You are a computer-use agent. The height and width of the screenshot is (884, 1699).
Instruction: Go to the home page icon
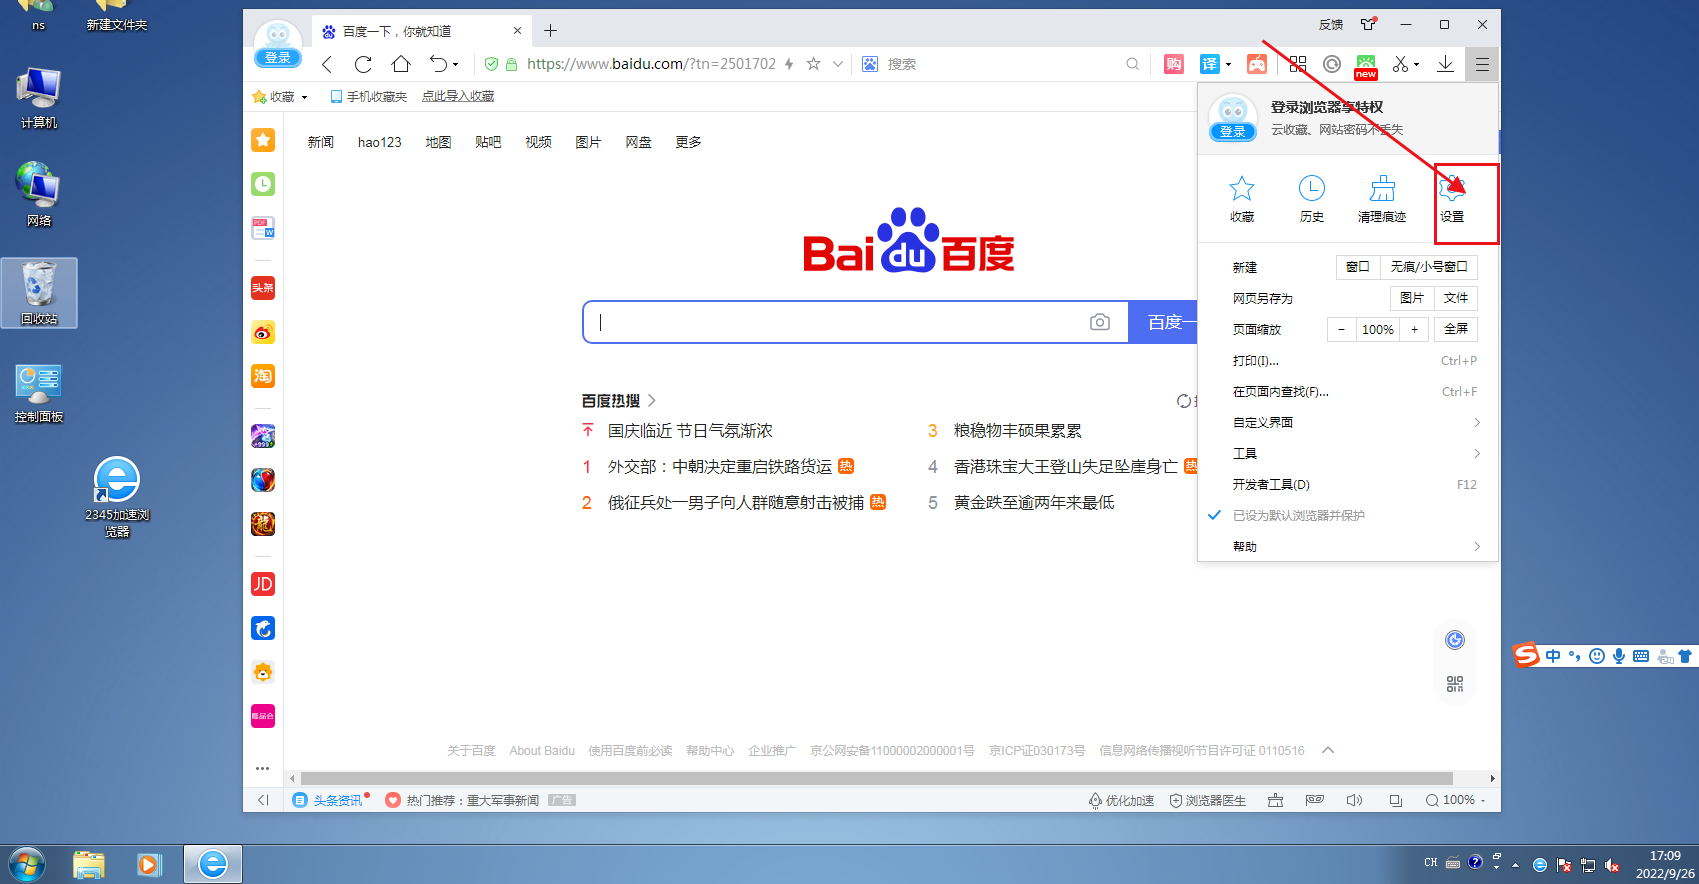[401, 64]
